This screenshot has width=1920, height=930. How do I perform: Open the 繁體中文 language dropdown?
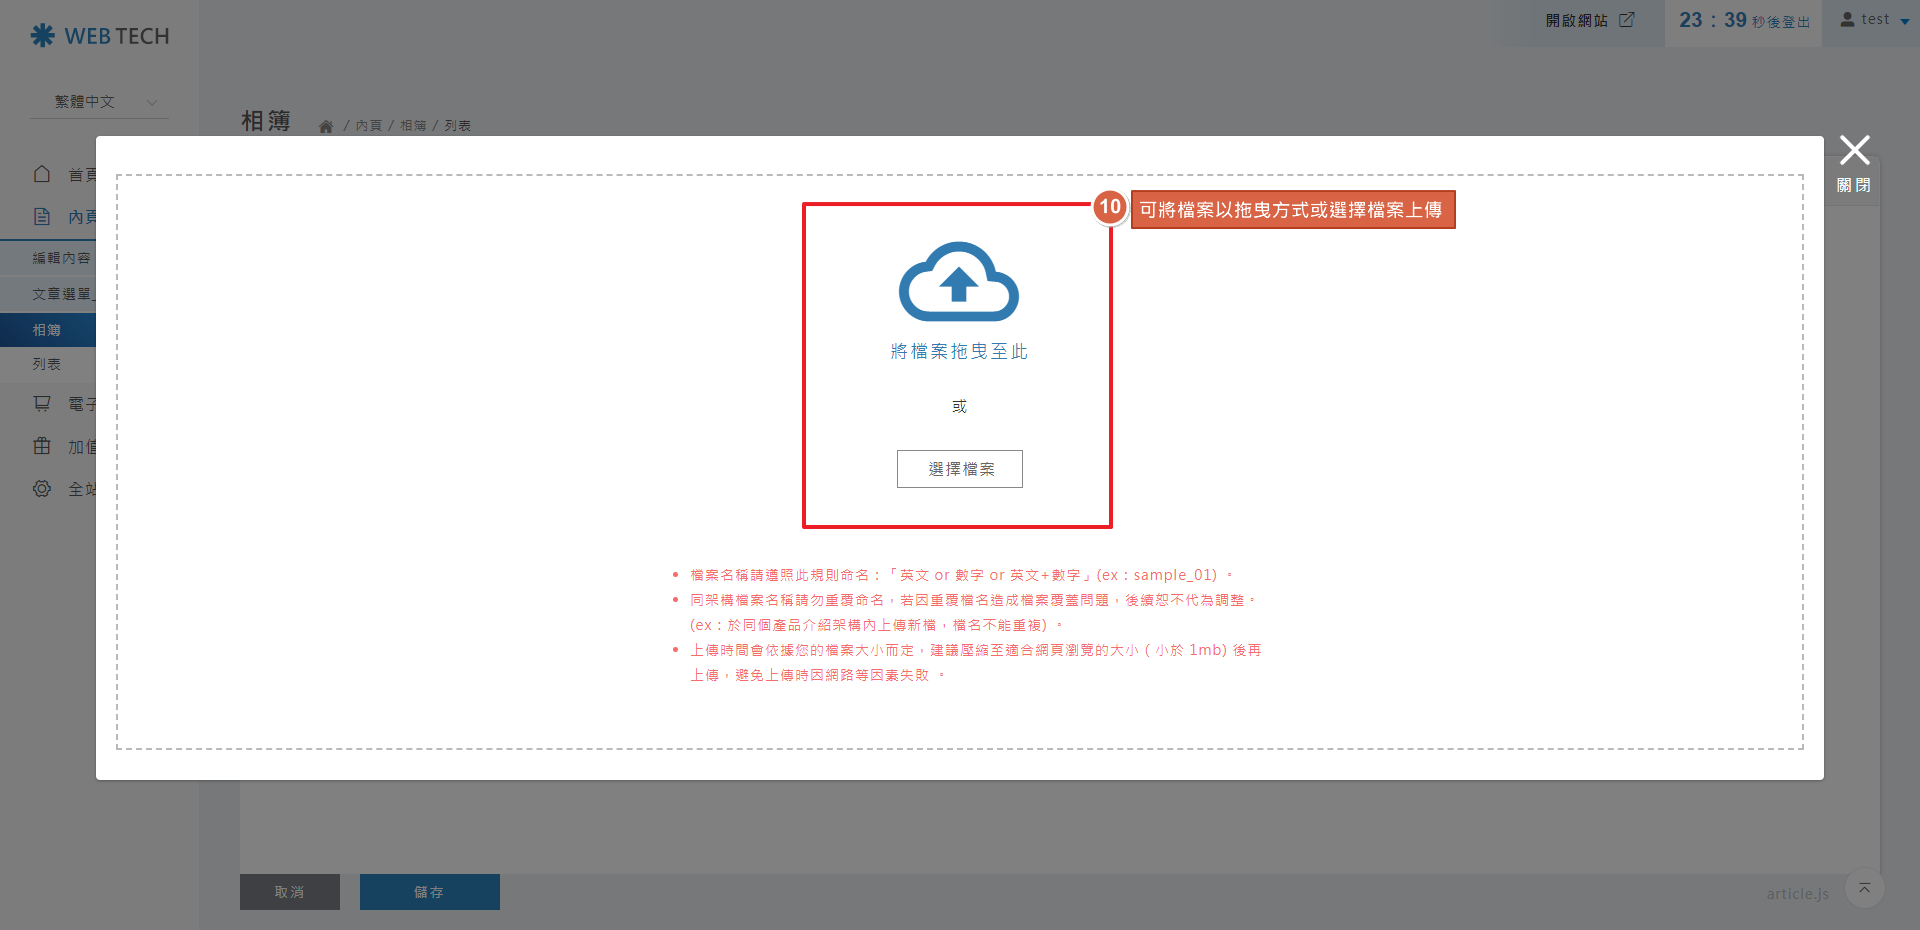100,102
